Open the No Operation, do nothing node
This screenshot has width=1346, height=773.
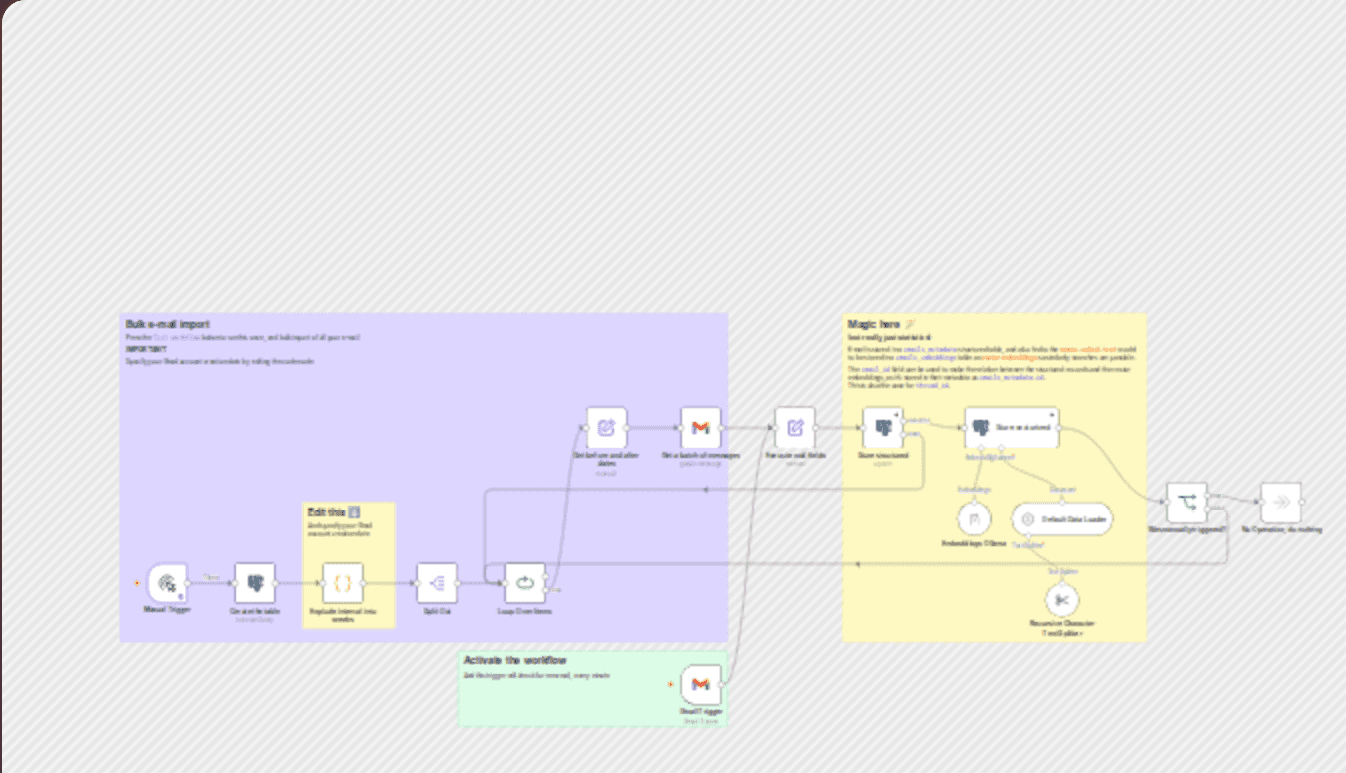click(1281, 503)
